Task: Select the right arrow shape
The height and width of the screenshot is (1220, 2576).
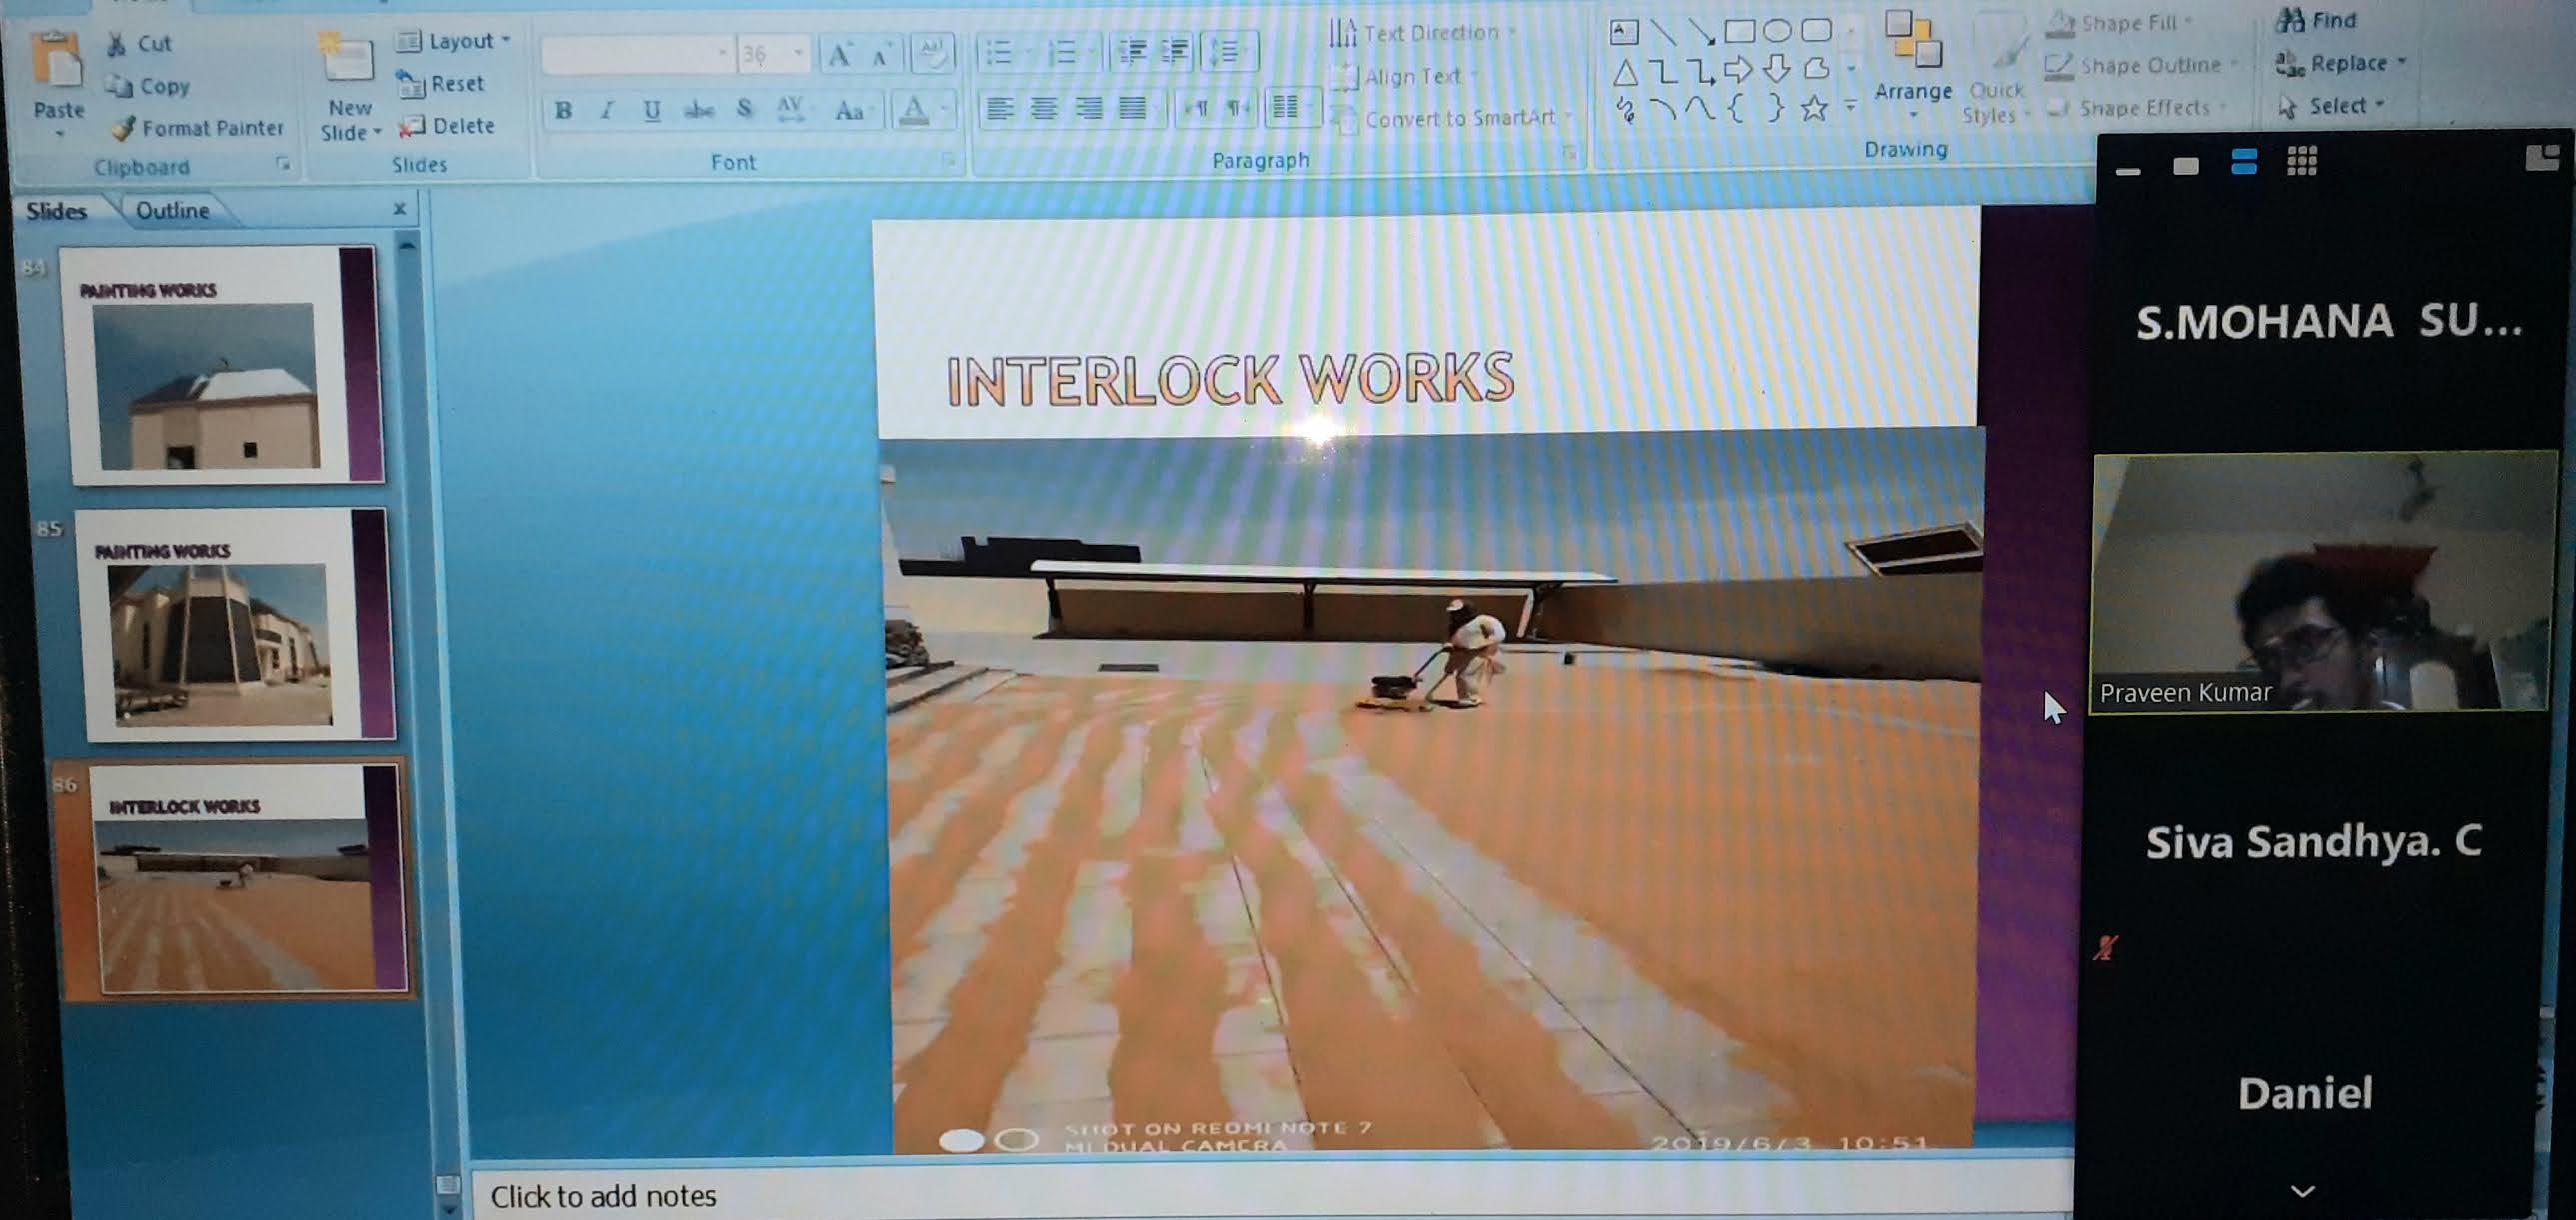Action: (x=1739, y=70)
